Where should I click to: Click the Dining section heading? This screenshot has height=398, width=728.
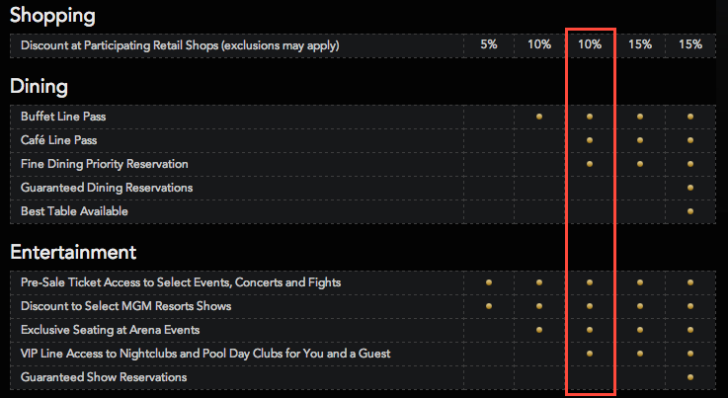pos(39,87)
